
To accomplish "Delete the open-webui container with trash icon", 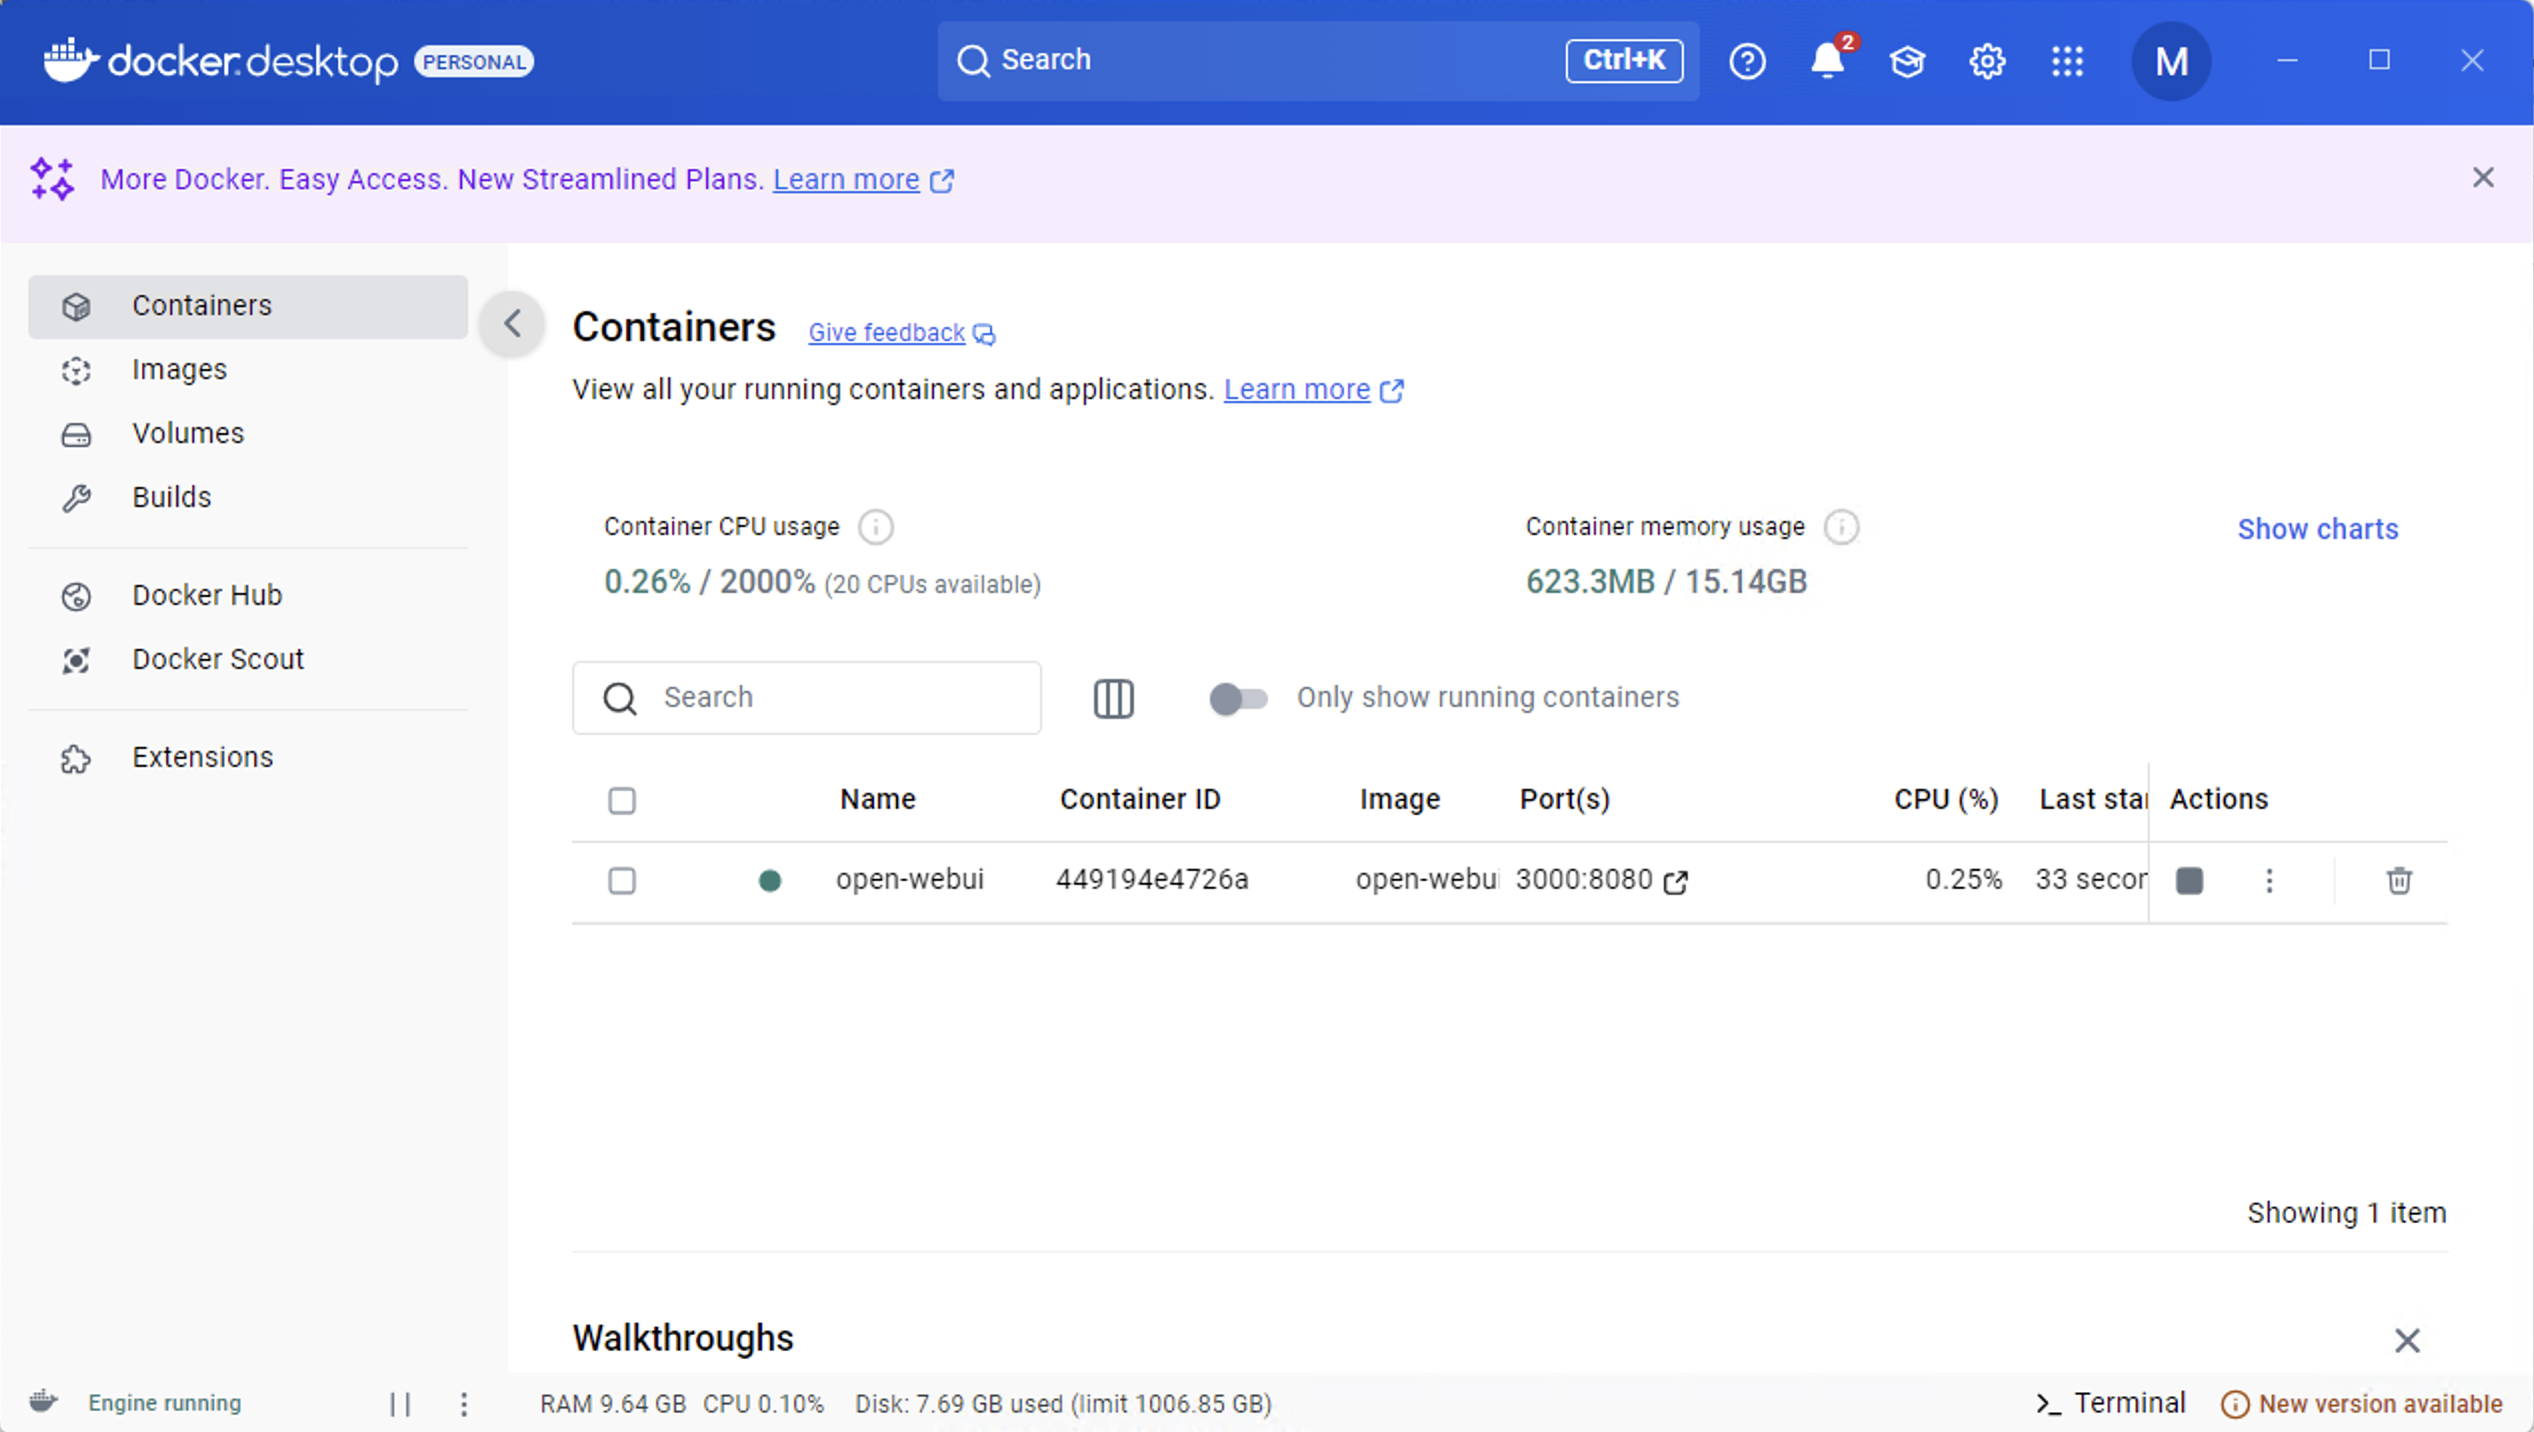I will [2398, 880].
